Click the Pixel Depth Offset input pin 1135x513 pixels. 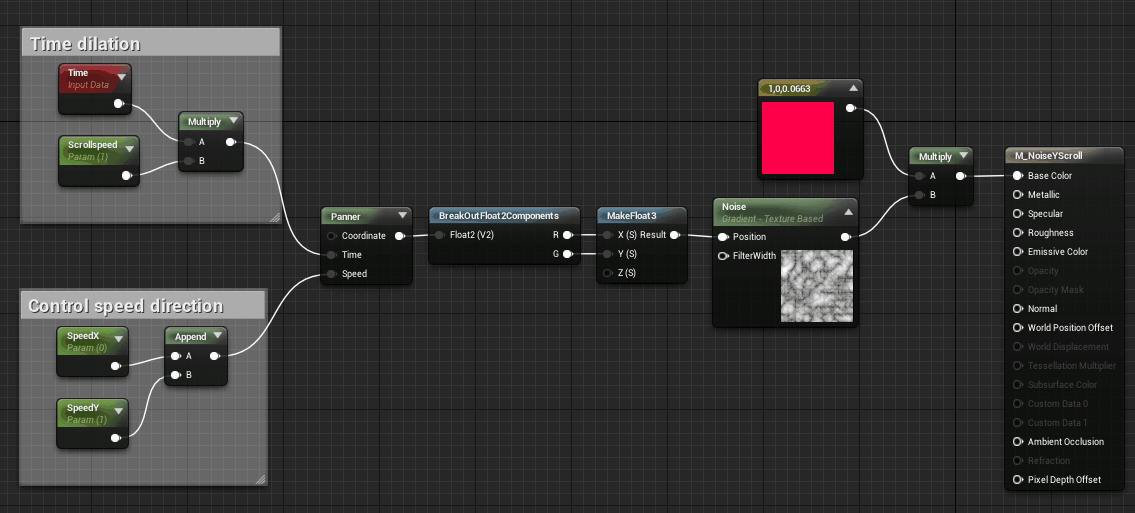click(x=1018, y=480)
